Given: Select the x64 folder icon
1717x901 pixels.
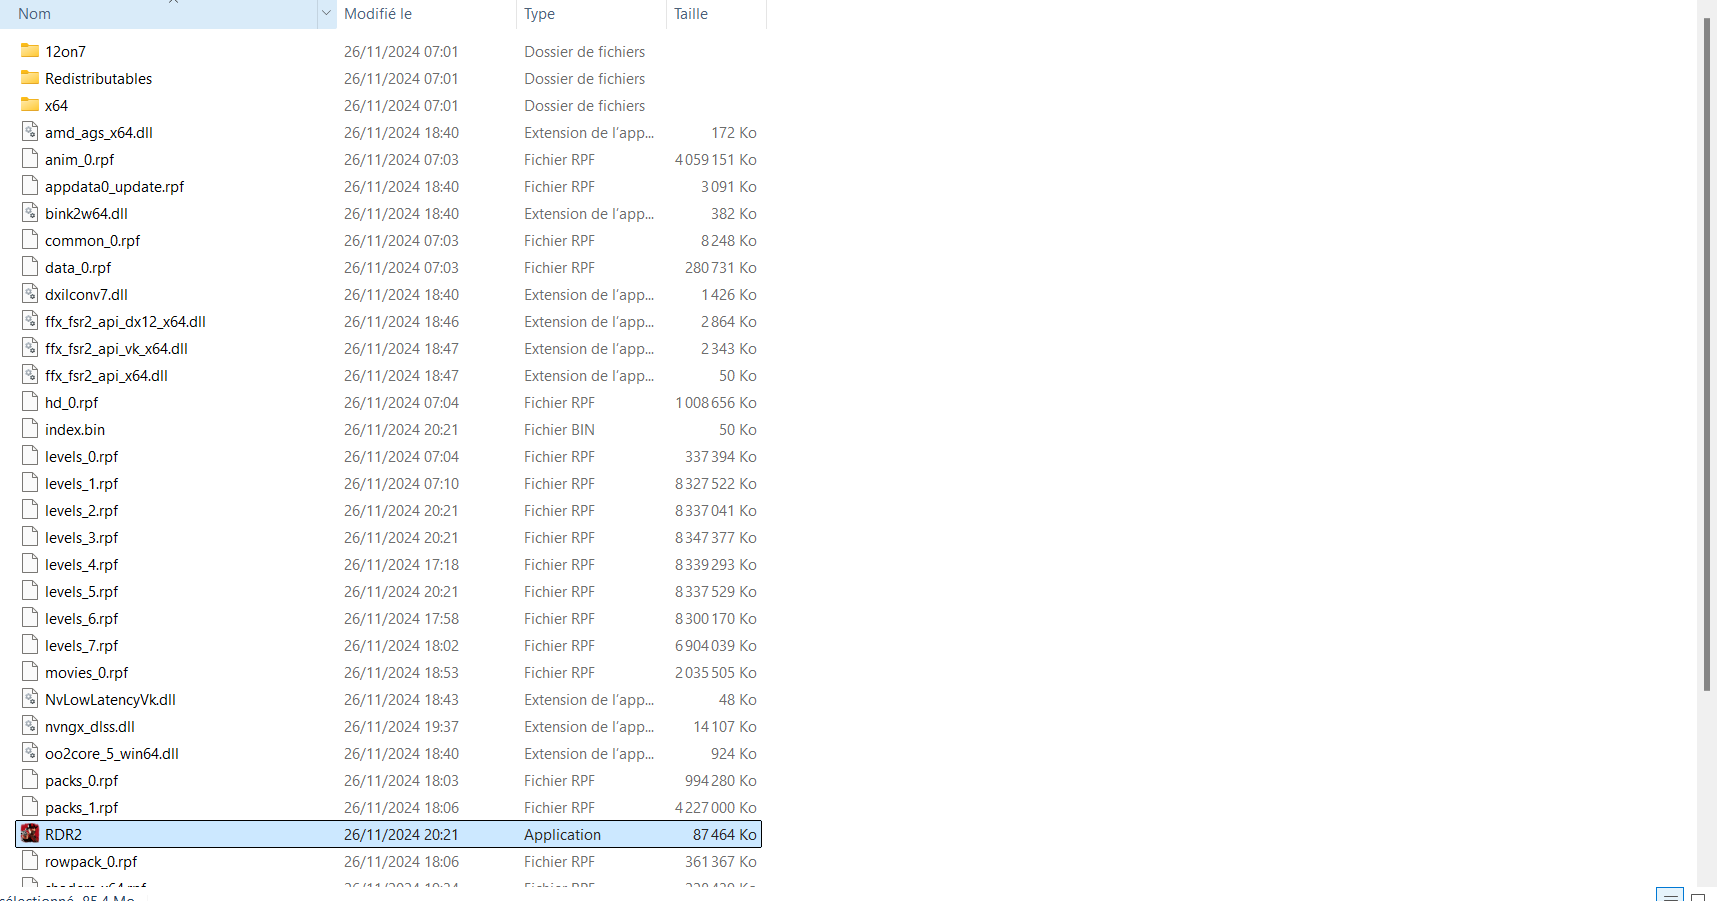Looking at the screenshot, I should (x=30, y=105).
